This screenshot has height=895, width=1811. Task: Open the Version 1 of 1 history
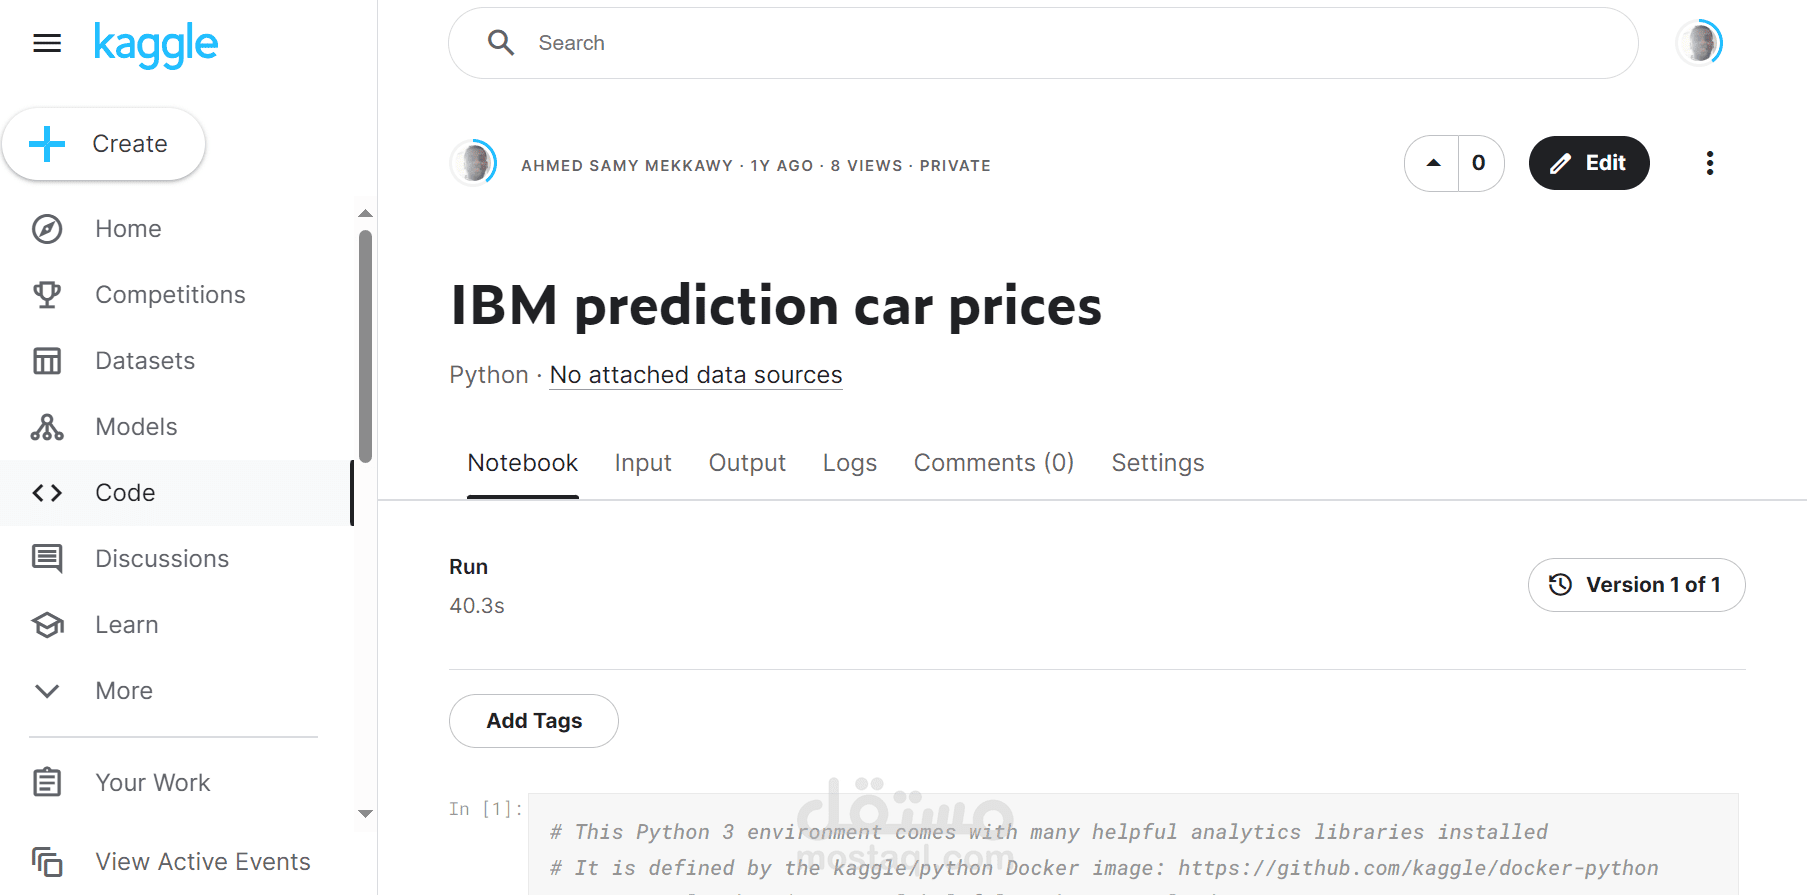1636,585
